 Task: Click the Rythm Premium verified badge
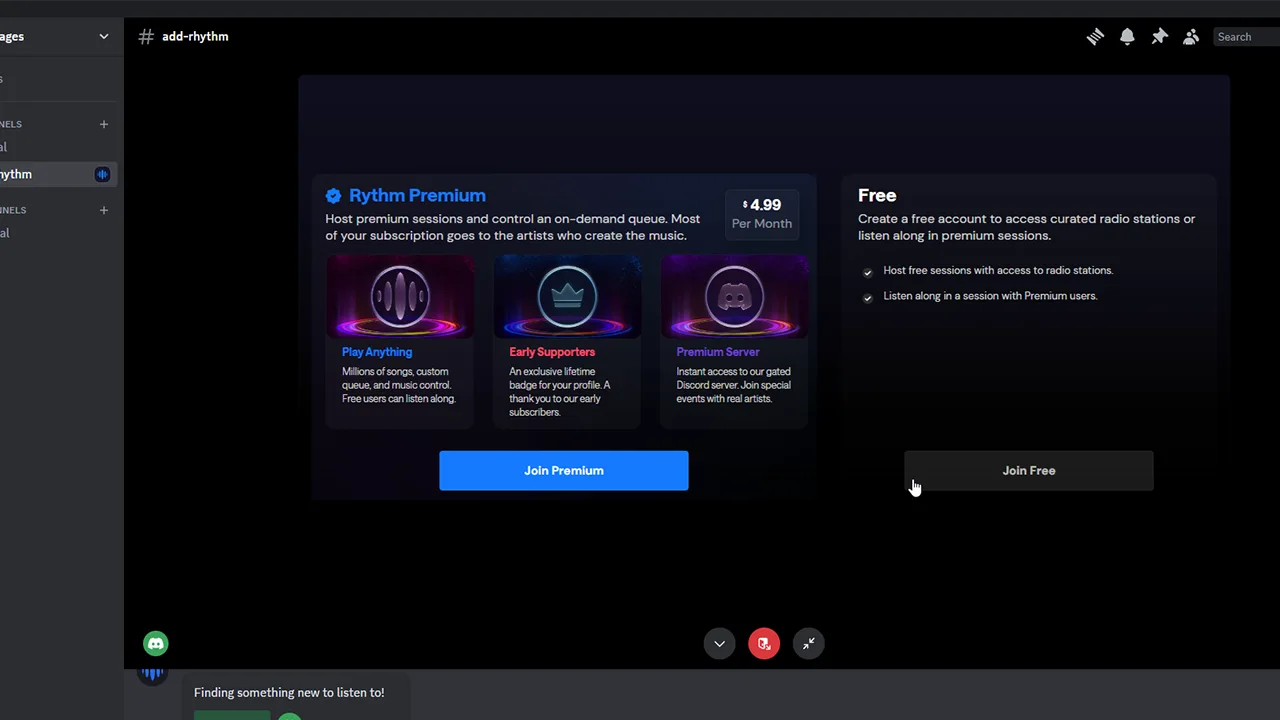click(334, 196)
